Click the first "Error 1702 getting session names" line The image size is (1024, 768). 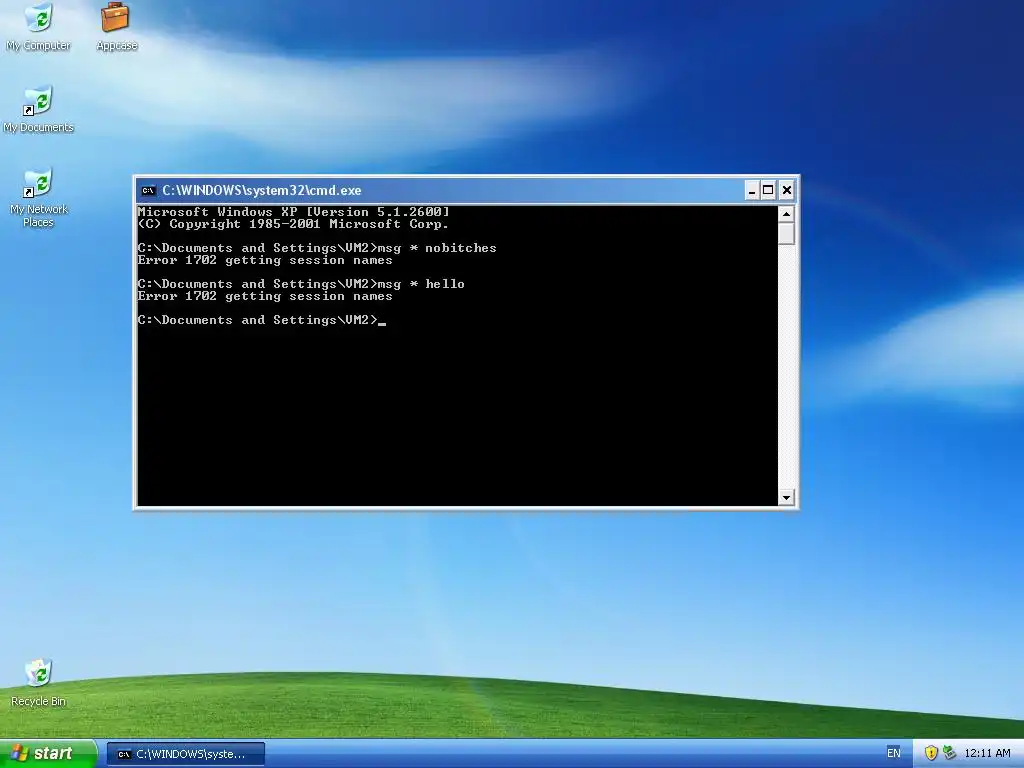point(265,260)
